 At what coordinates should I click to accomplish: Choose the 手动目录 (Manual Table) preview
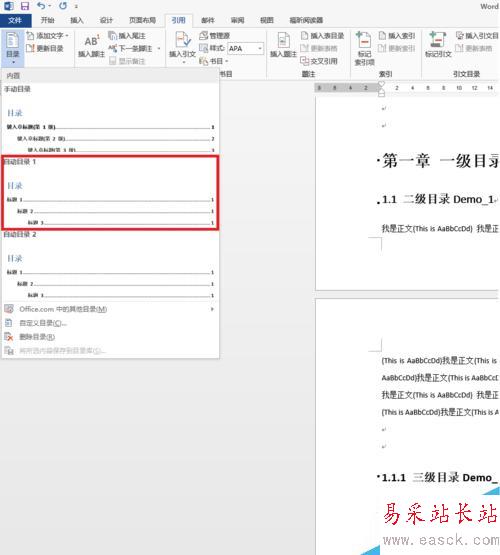tap(110, 119)
